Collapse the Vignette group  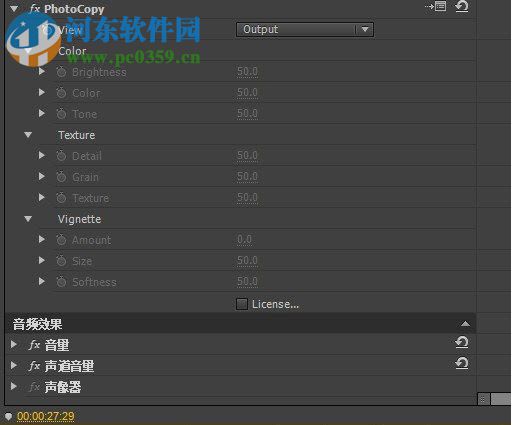(x=28, y=219)
